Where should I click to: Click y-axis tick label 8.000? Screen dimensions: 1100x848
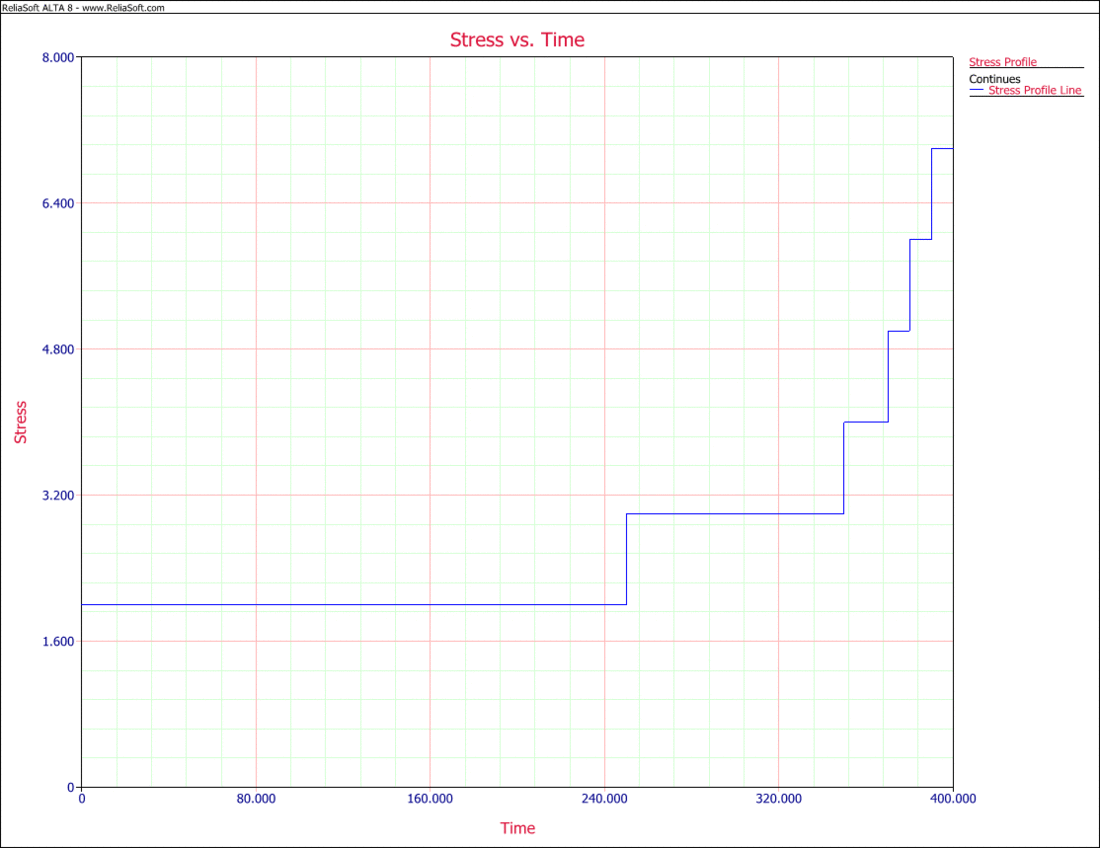[x=58, y=58]
